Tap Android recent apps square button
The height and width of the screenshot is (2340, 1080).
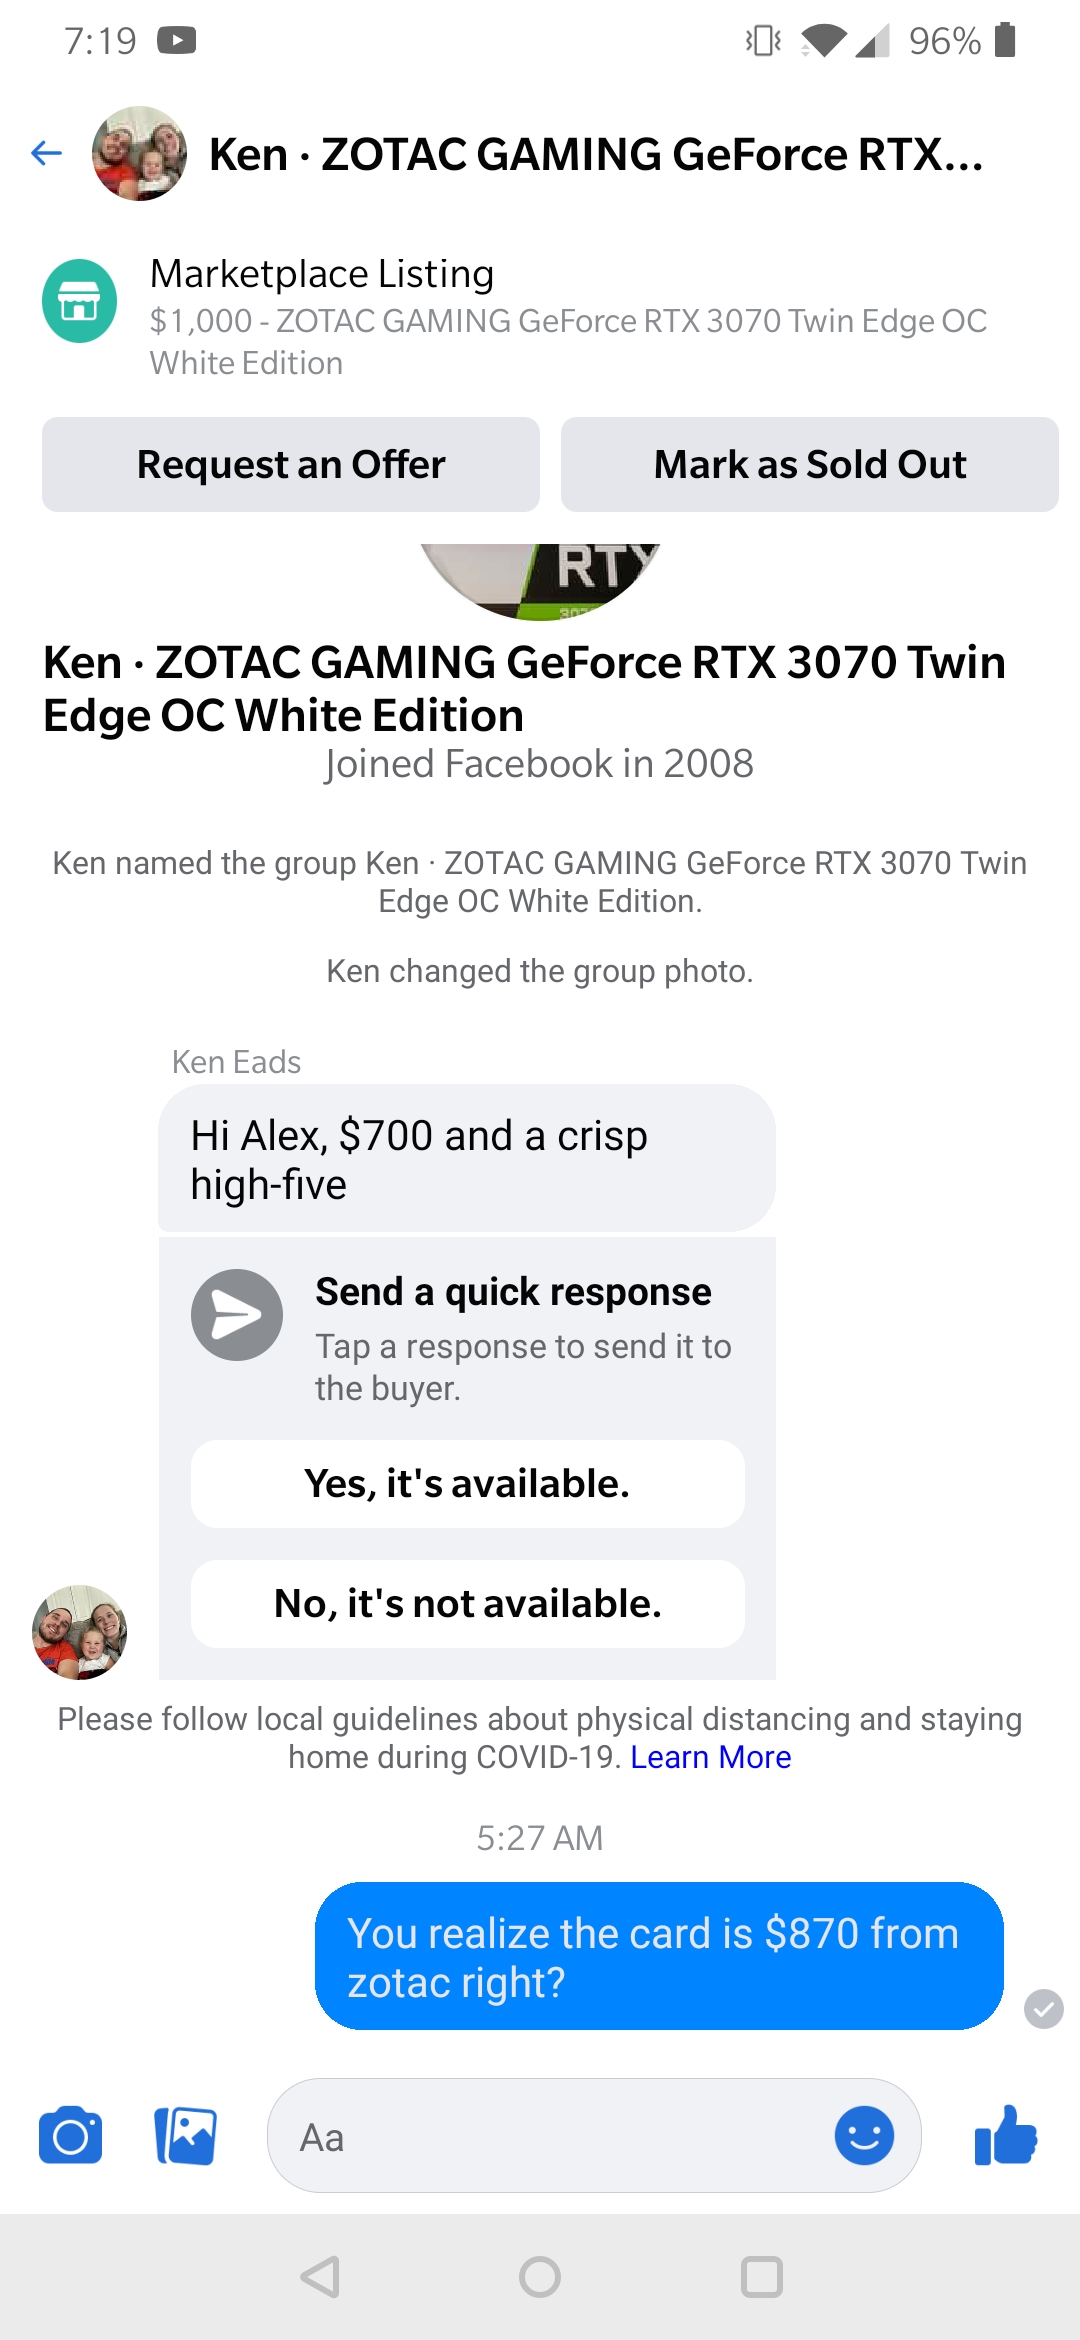point(761,2277)
